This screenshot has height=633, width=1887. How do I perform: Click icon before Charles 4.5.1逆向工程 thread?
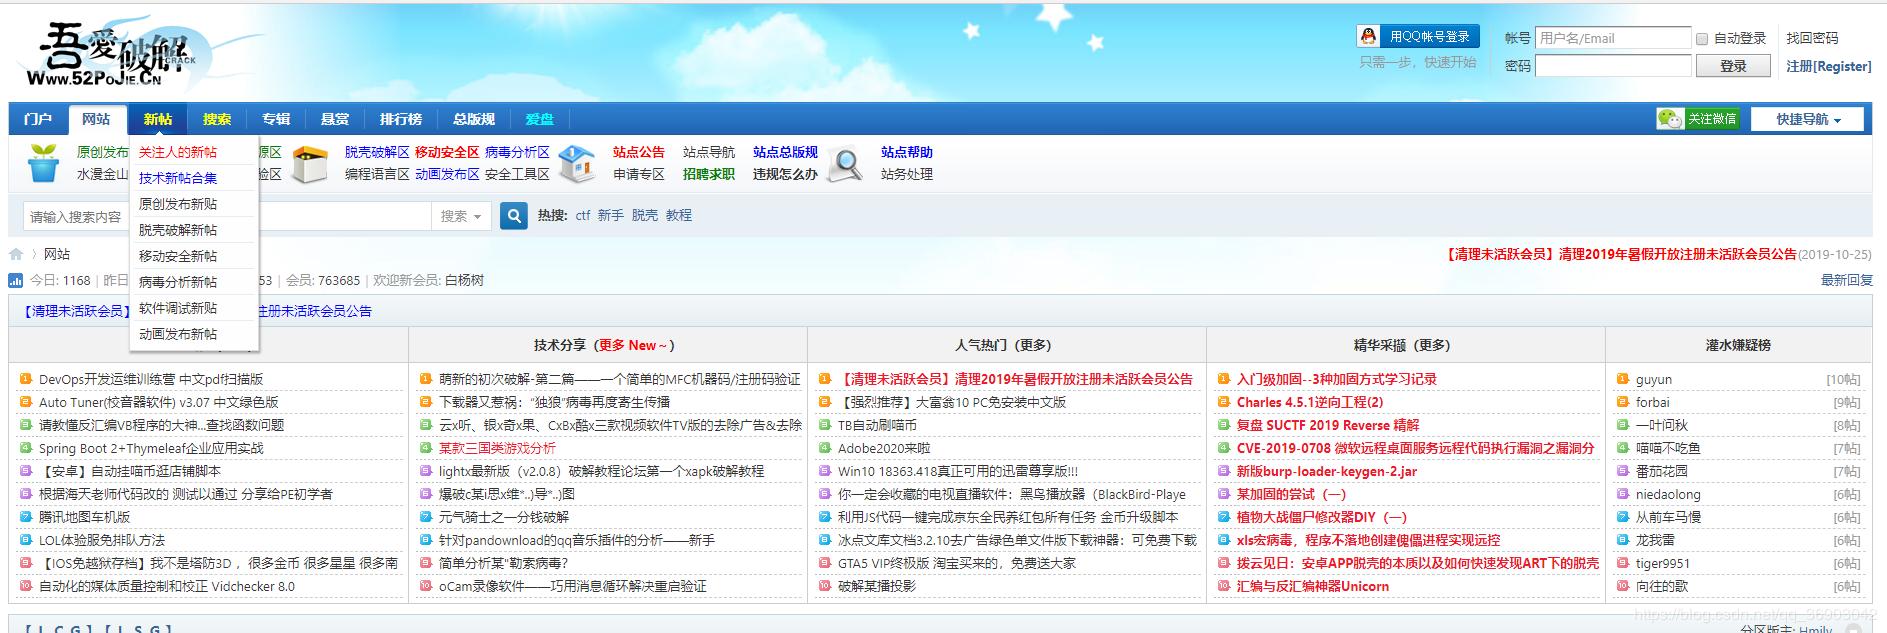click(x=1224, y=402)
